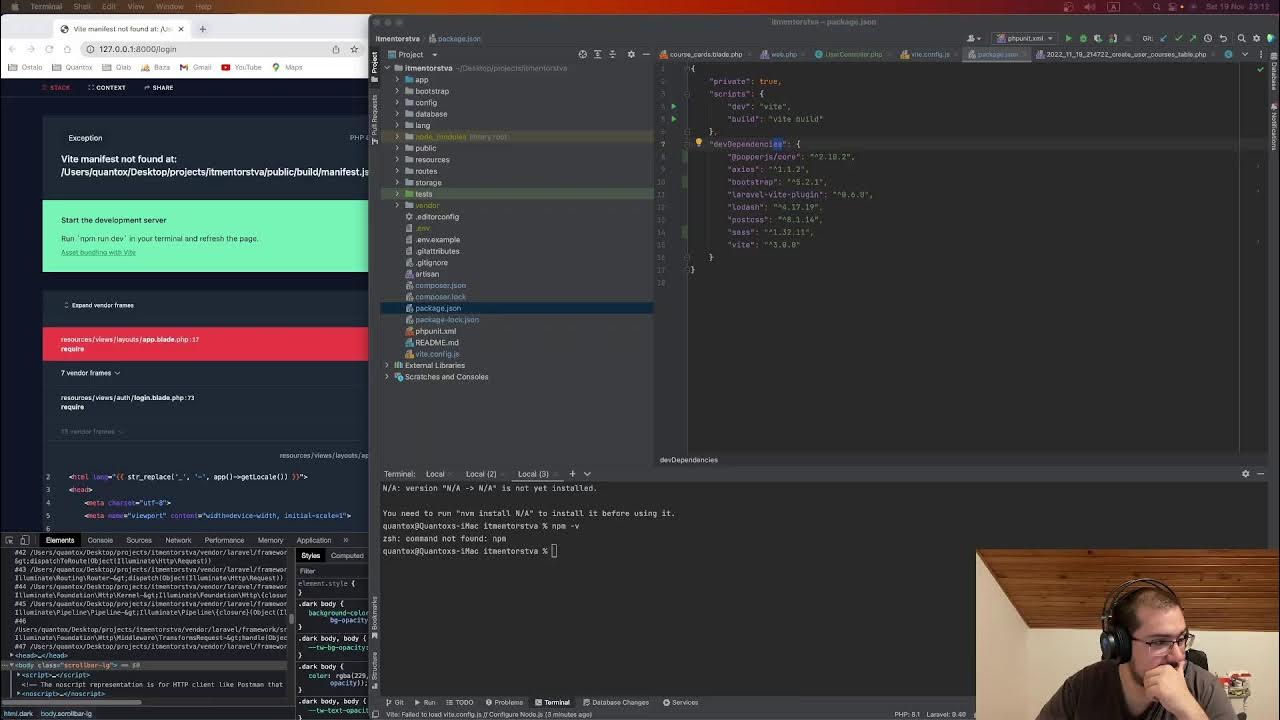Toggle the Services tool window button
This screenshot has height=720, width=1280.
pyautogui.click(x=680, y=702)
